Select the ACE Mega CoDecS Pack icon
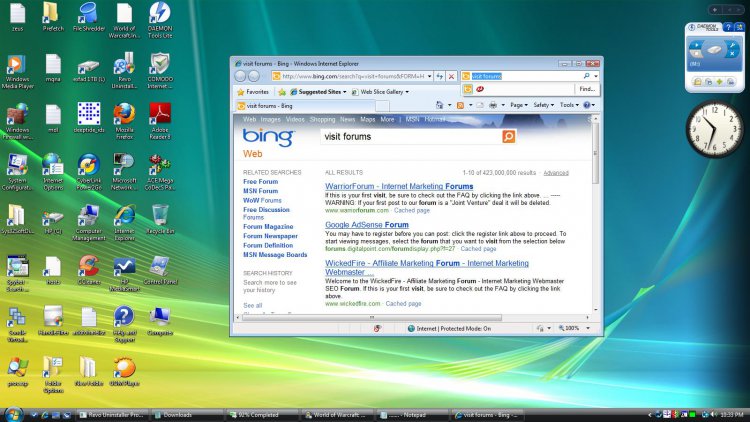The width and height of the screenshot is (750, 422). tap(160, 172)
